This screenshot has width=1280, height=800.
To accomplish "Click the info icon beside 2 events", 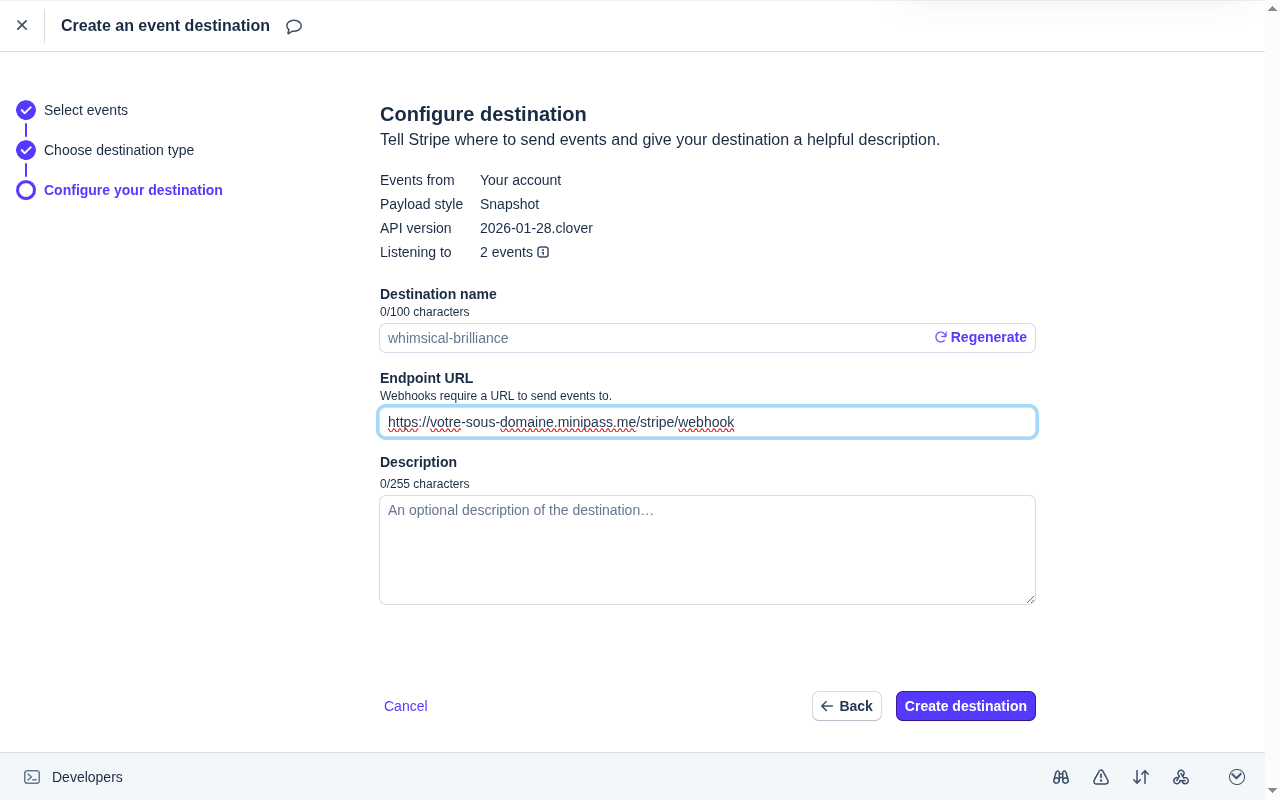I will (x=542, y=252).
